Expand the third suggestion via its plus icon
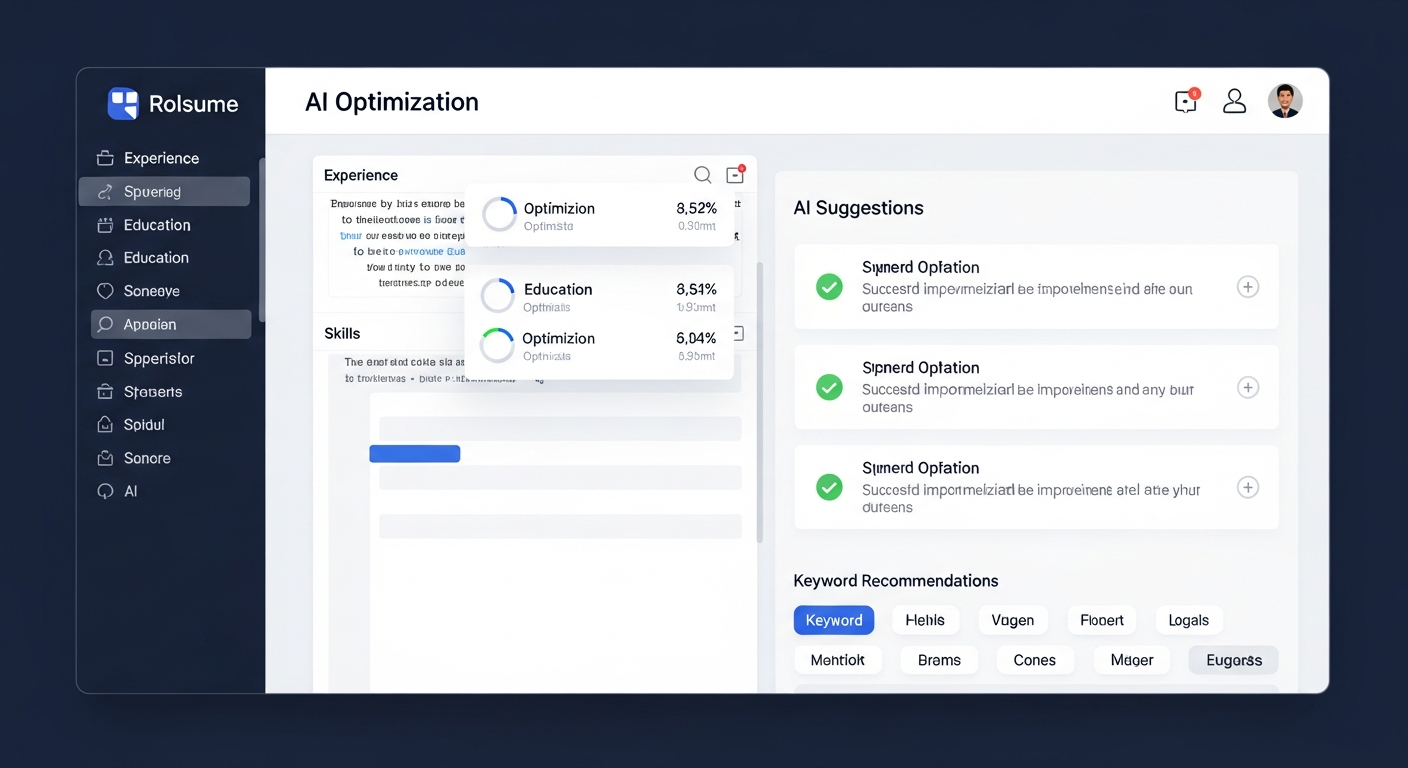1408x768 pixels. 1248,487
